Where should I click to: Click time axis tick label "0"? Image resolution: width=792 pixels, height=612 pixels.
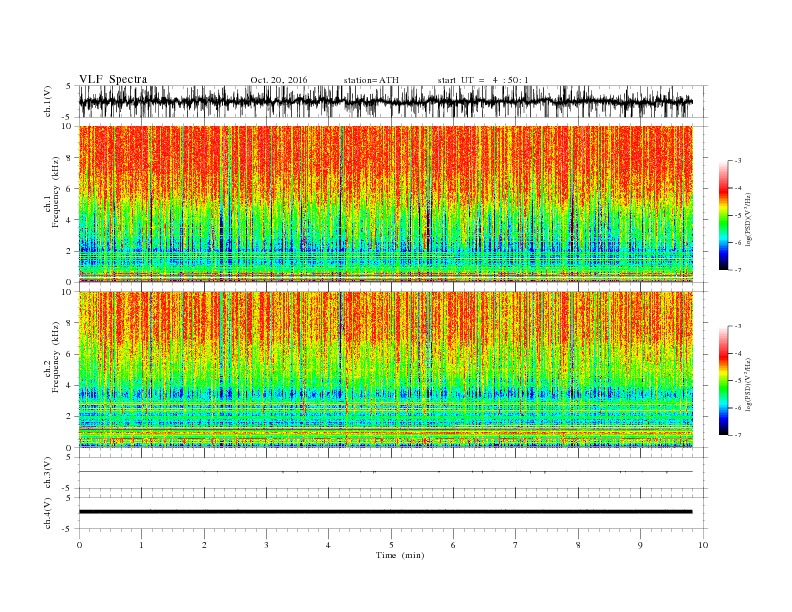(x=79, y=545)
